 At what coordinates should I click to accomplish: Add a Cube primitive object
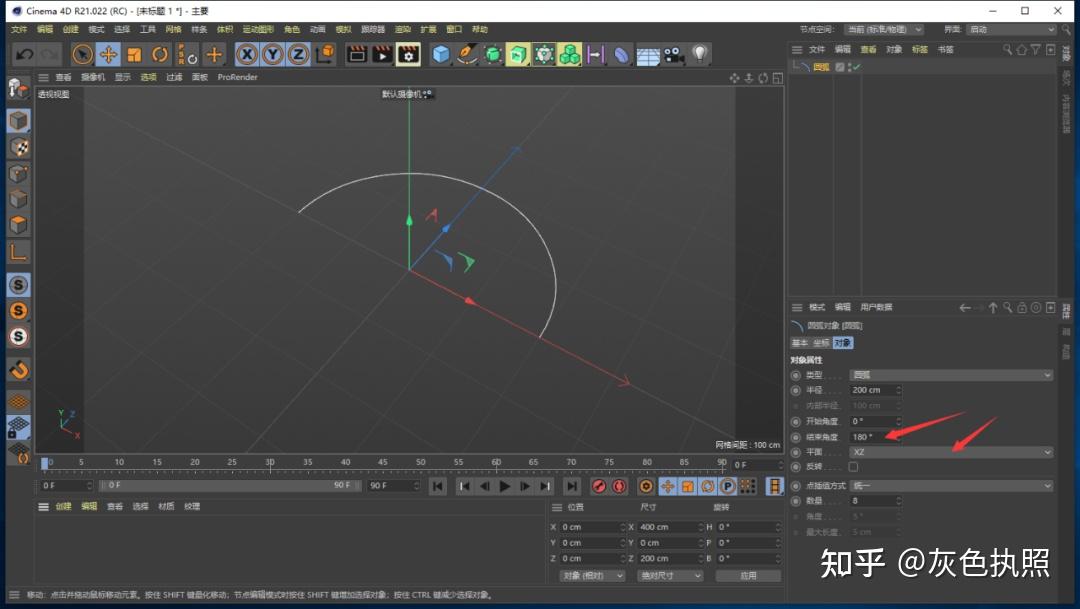(x=441, y=54)
